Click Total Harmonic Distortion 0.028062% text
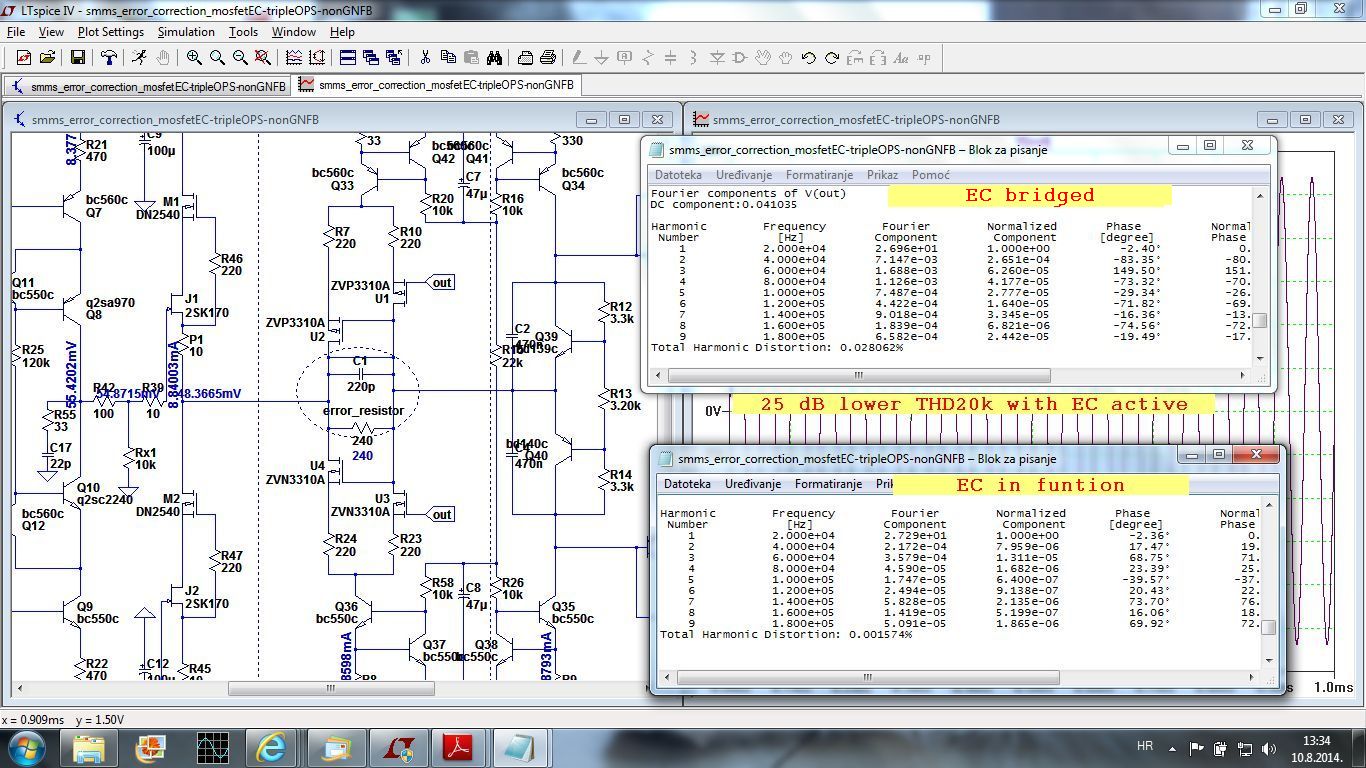This screenshot has height=768, width=1366. tap(777, 347)
